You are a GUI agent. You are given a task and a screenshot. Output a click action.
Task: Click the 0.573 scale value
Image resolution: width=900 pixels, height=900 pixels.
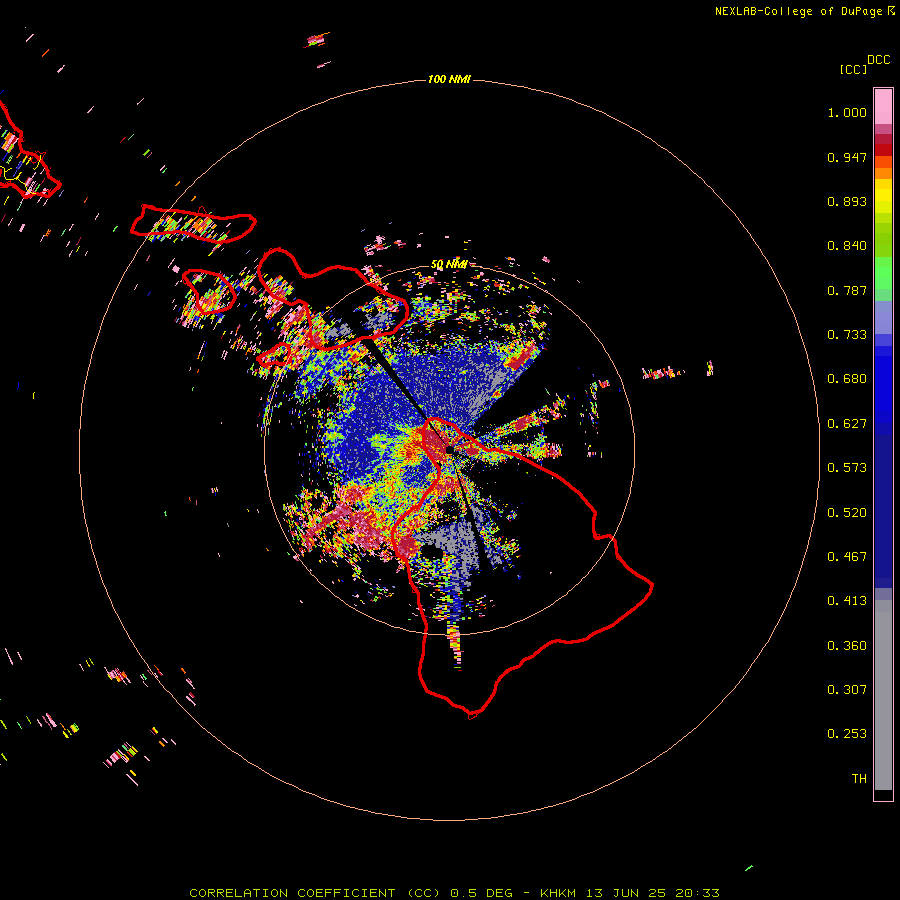(847, 468)
